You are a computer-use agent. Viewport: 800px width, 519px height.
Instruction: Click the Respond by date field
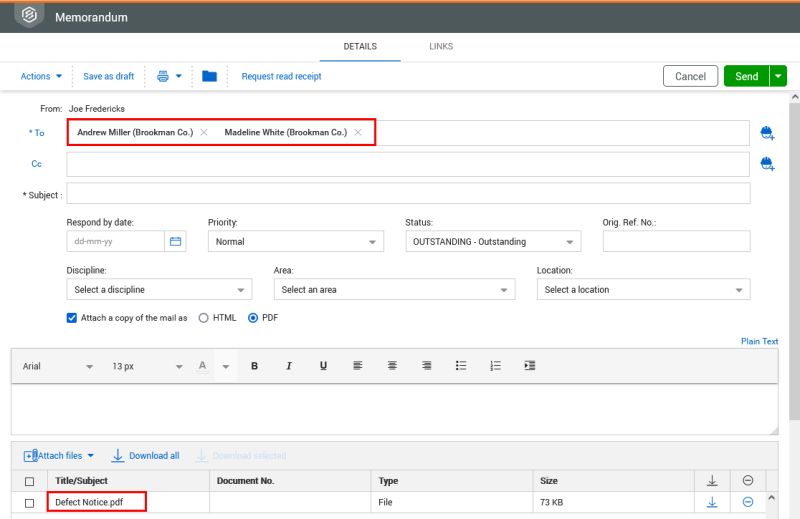click(116, 241)
